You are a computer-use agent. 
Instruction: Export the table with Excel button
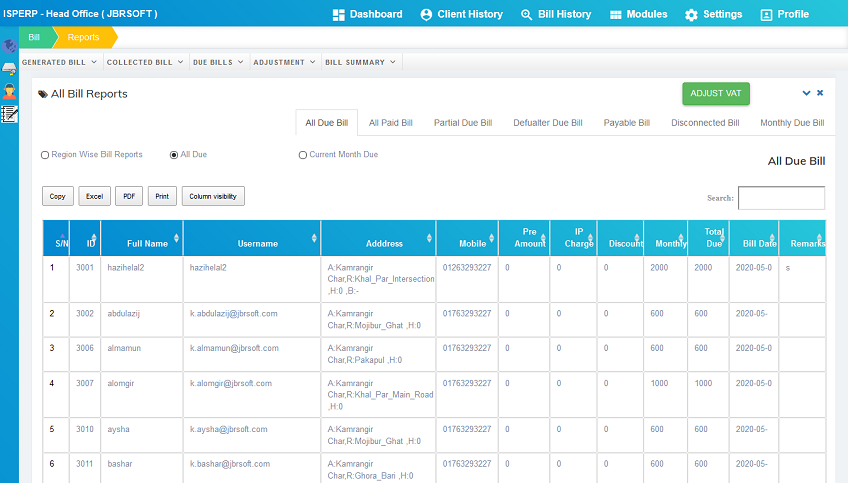(94, 196)
